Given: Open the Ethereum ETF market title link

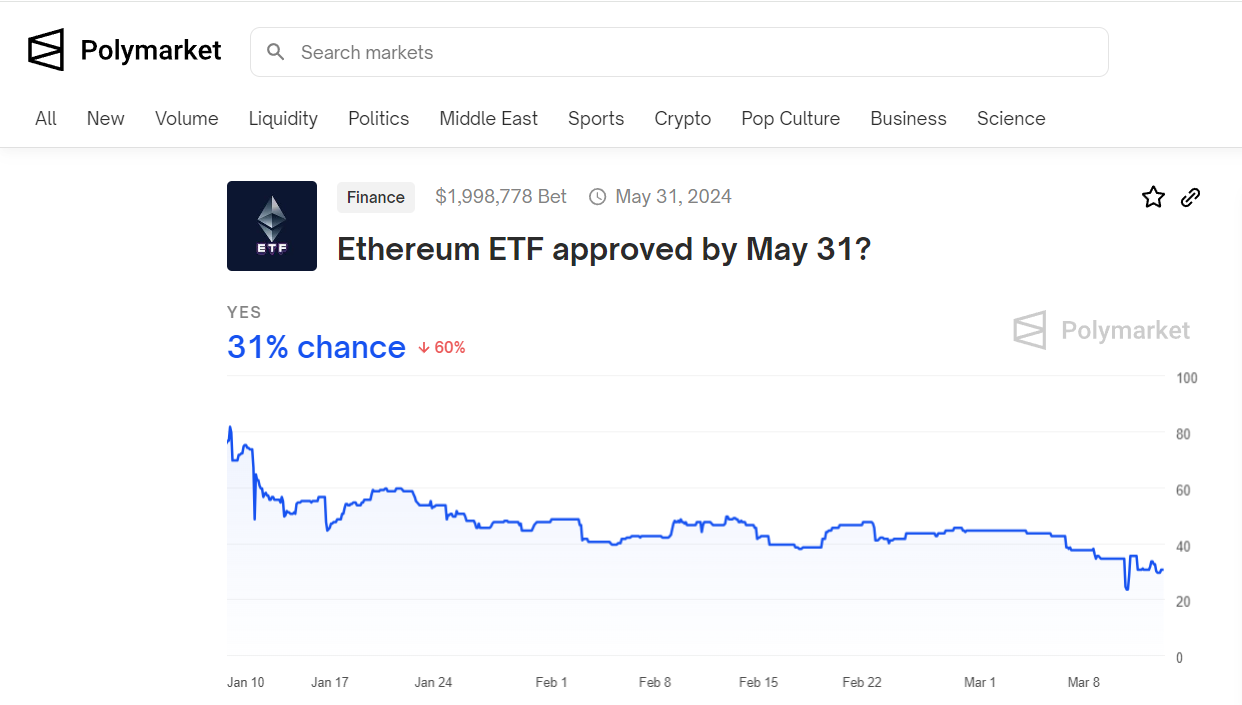Looking at the screenshot, I should pyautogui.click(x=604, y=249).
